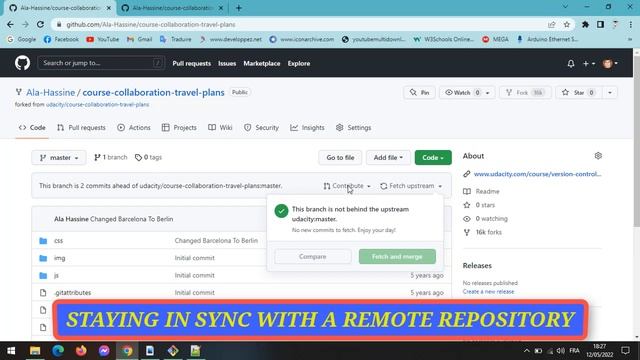Open the Actions tab

134,128
